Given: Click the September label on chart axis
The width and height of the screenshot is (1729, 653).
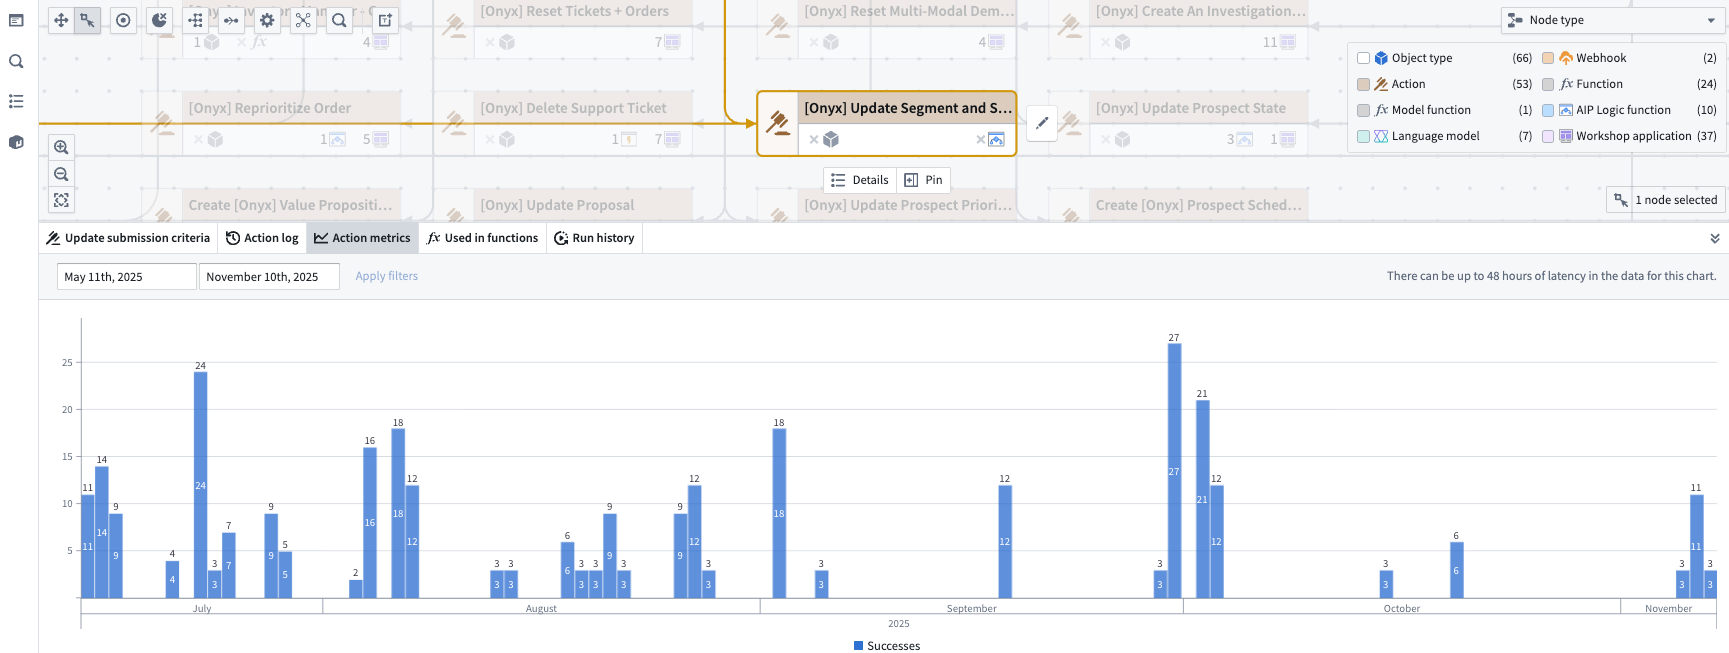Looking at the screenshot, I should (x=971, y=608).
